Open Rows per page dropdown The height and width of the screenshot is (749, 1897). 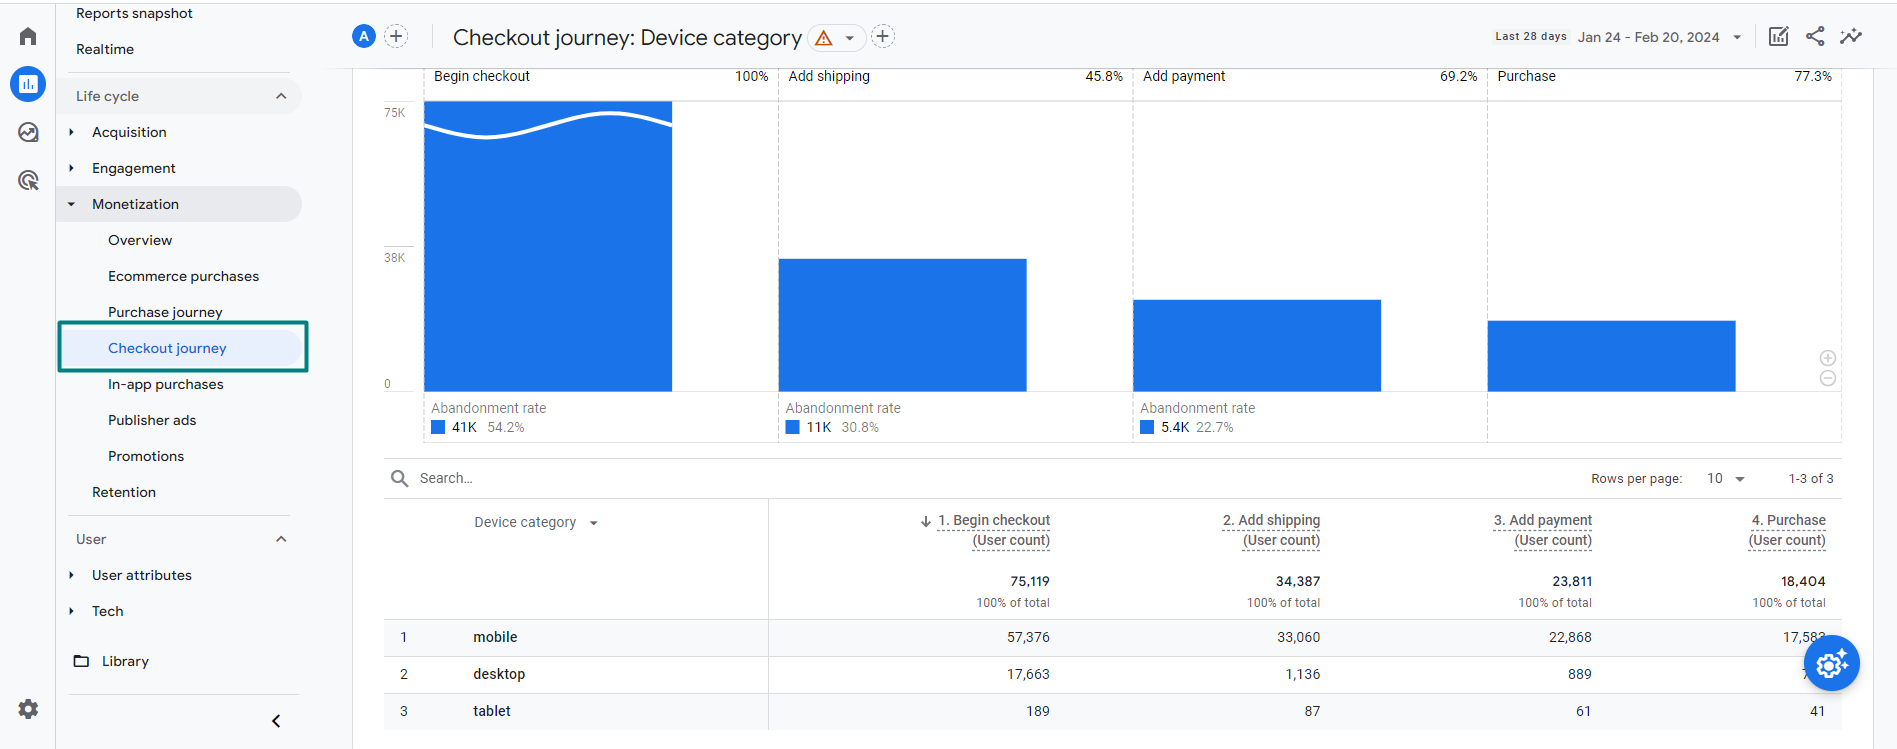[1726, 478]
